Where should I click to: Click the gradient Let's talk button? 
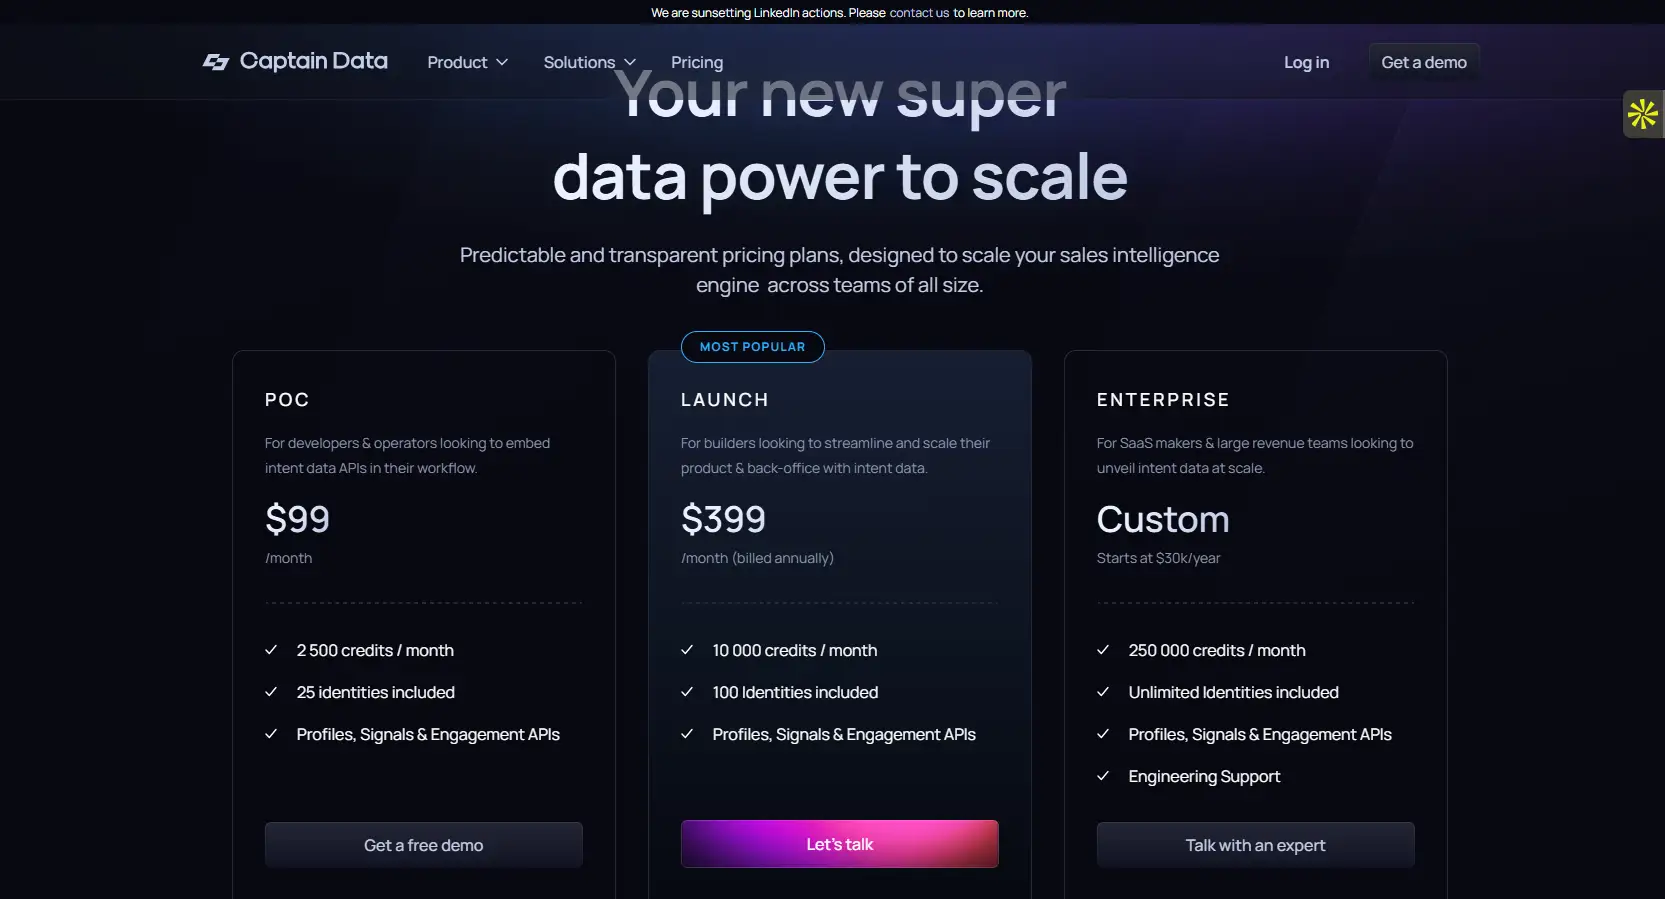839,844
